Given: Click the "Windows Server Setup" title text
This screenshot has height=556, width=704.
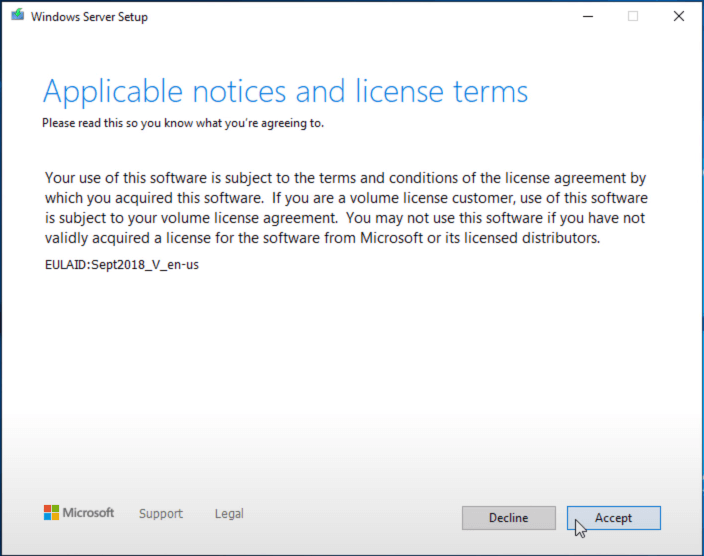Looking at the screenshot, I should point(90,17).
